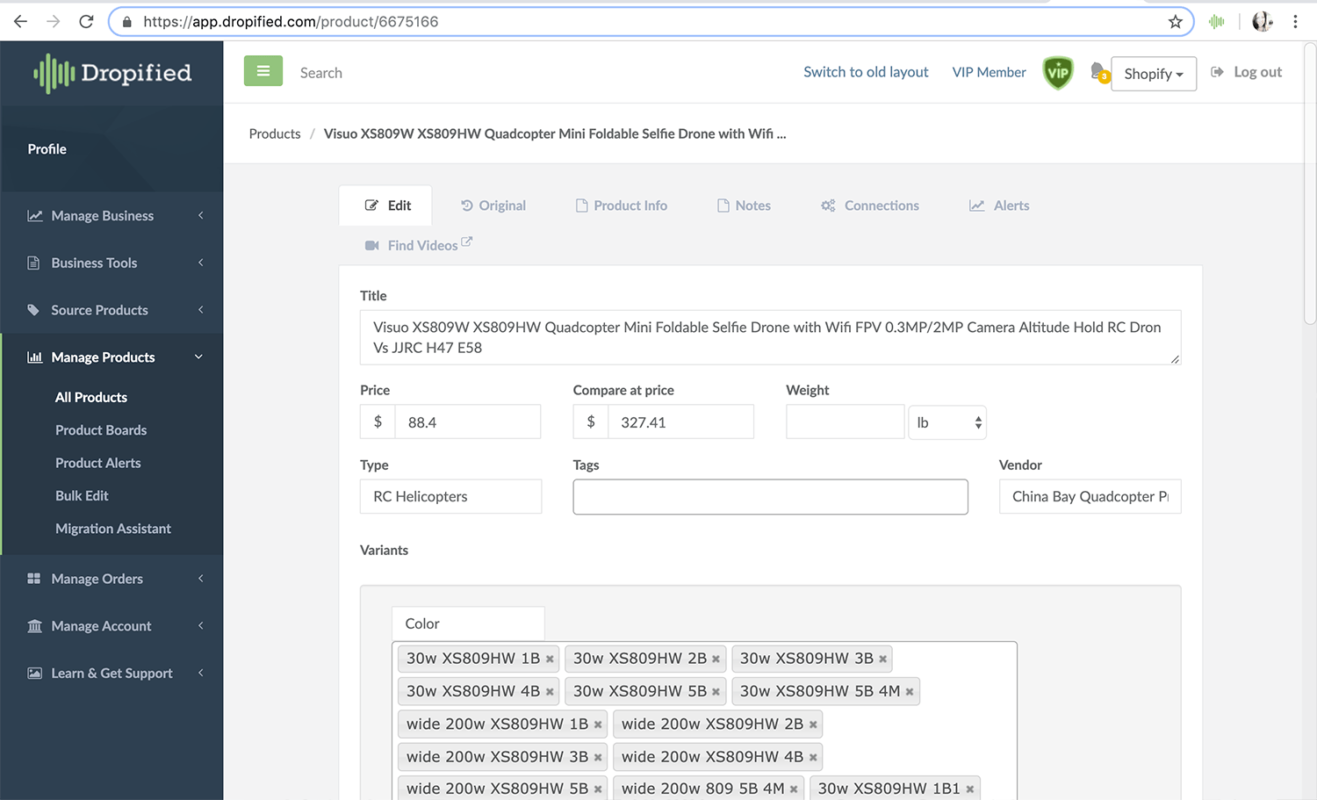Open Product Alerts in sidebar
Image resolution: width=1317 pixels, height=800 pixels.
click(98, 463)
